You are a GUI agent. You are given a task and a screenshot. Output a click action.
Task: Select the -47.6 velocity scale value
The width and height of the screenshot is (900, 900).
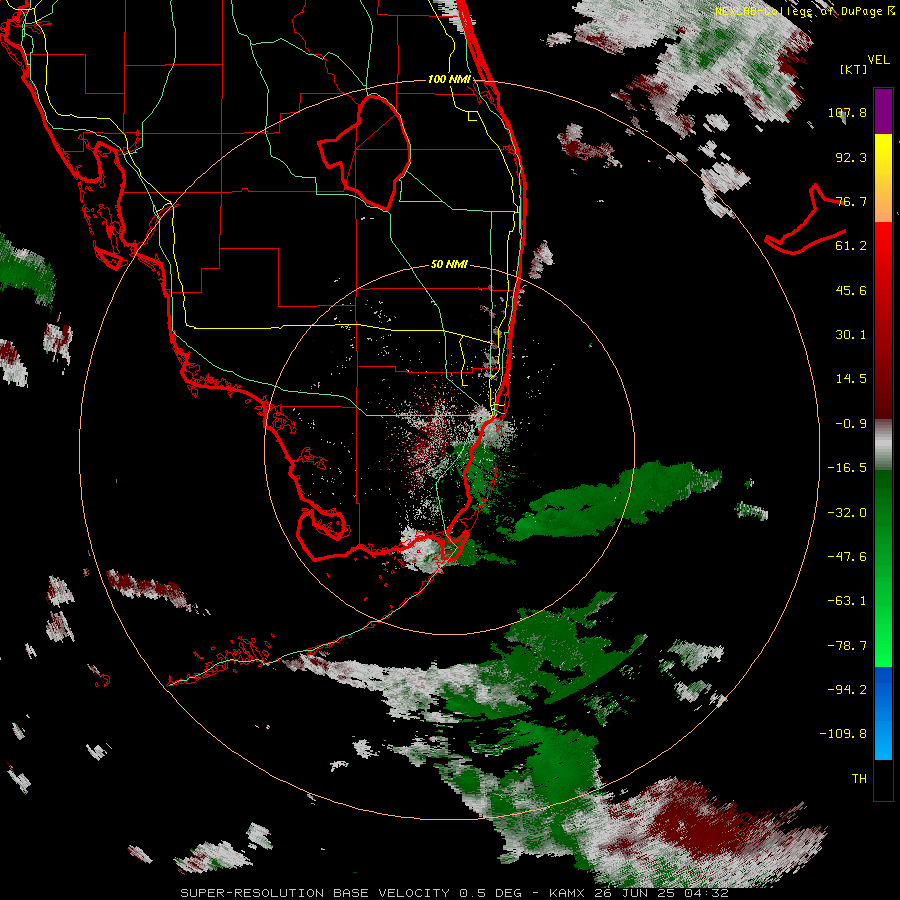847,557
